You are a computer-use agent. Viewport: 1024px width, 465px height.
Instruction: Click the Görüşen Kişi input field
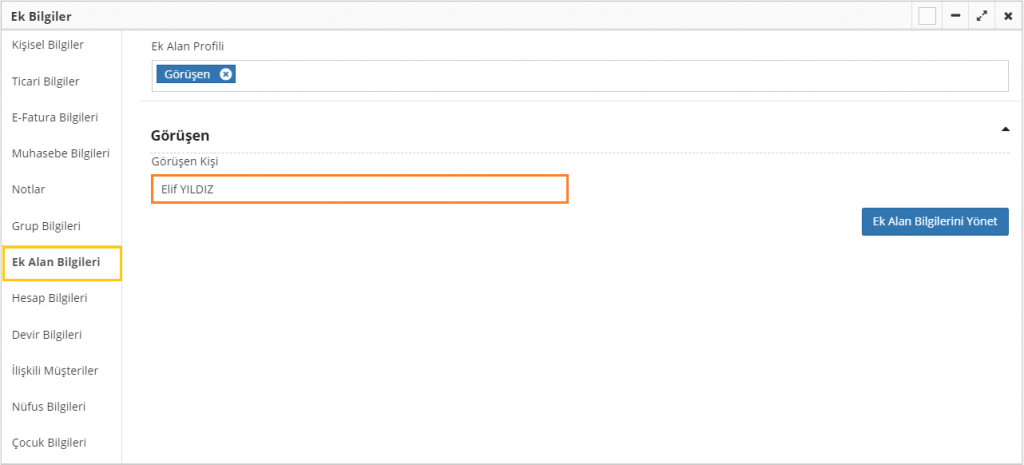coord(360,189)
